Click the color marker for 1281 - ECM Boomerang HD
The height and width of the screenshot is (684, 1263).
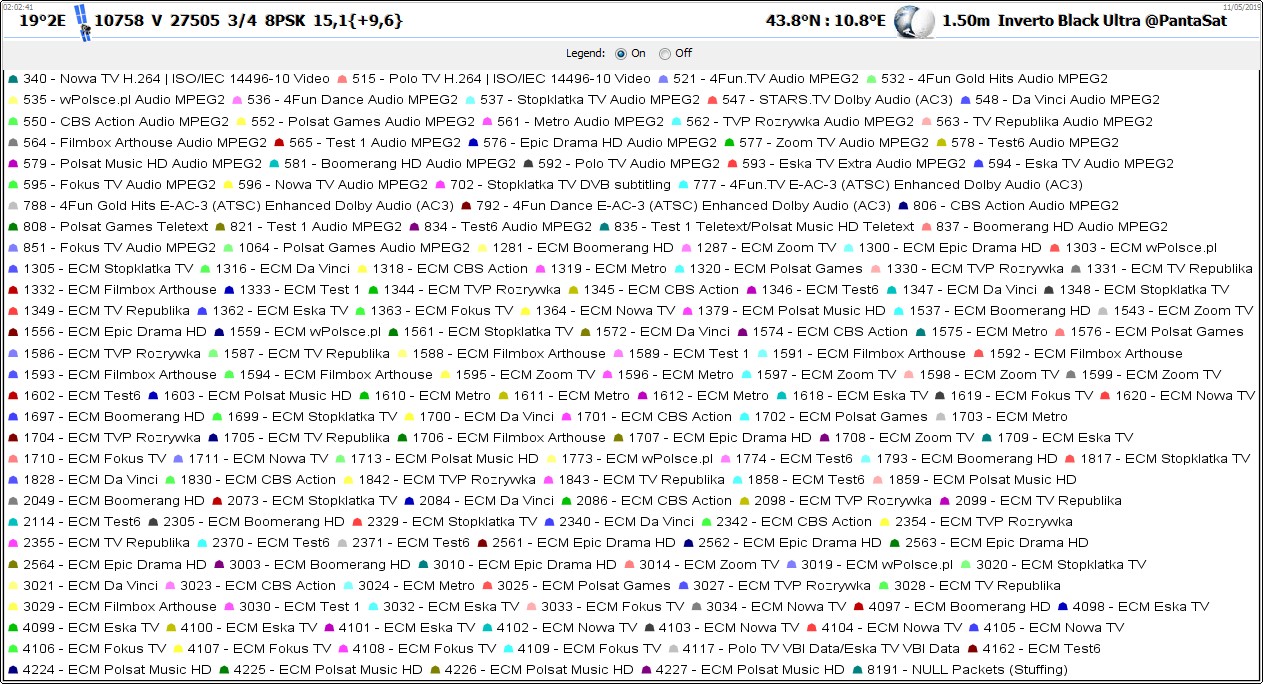tap(482, 248)
